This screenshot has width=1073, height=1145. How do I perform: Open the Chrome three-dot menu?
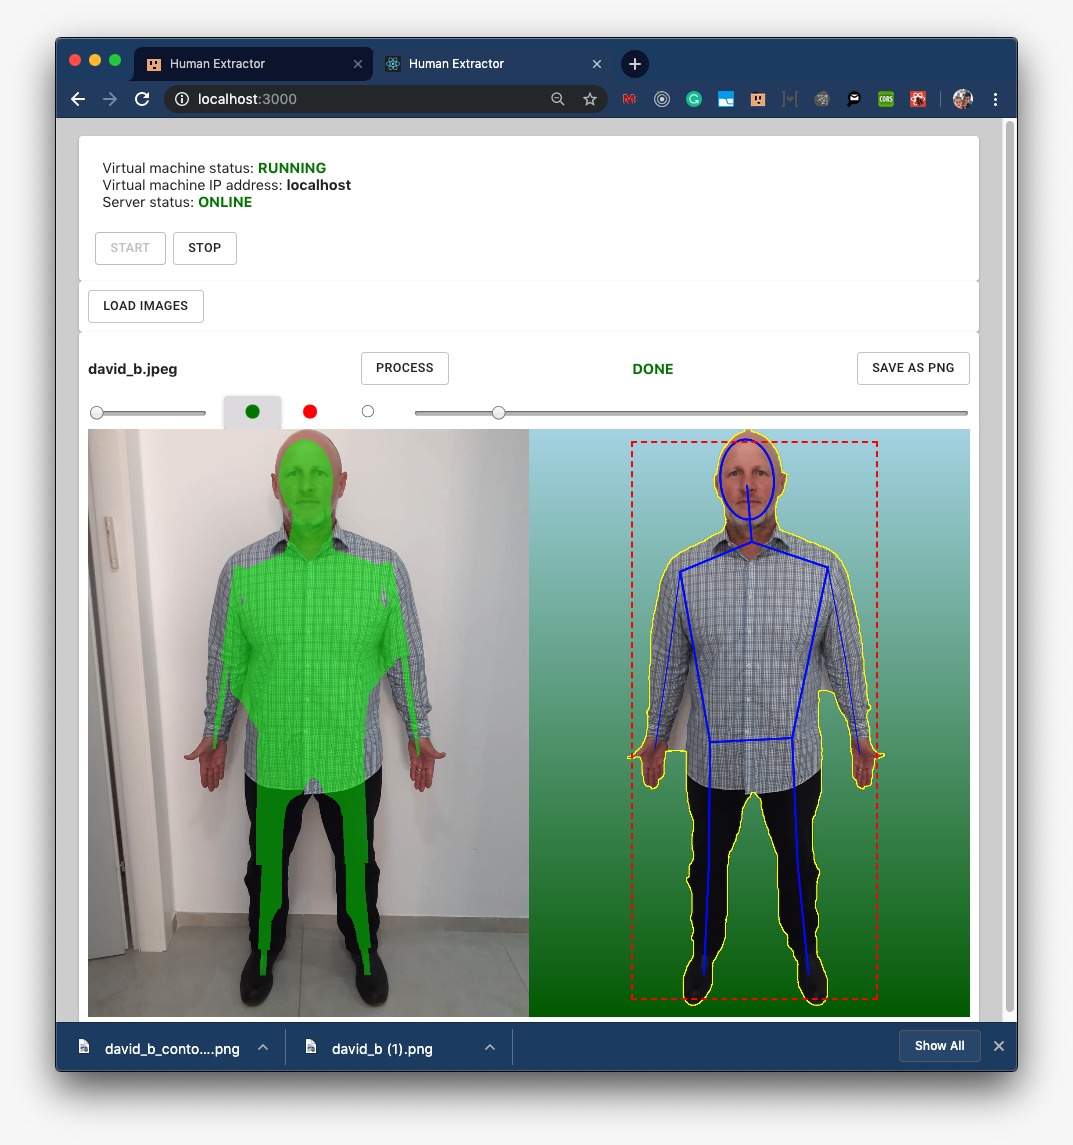click(x=996, y=99)
